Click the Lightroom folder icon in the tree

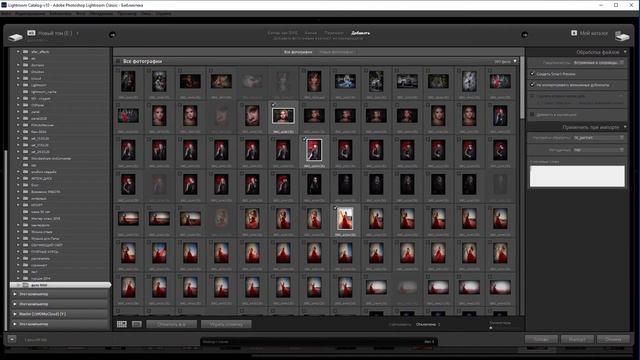(26, 85)
